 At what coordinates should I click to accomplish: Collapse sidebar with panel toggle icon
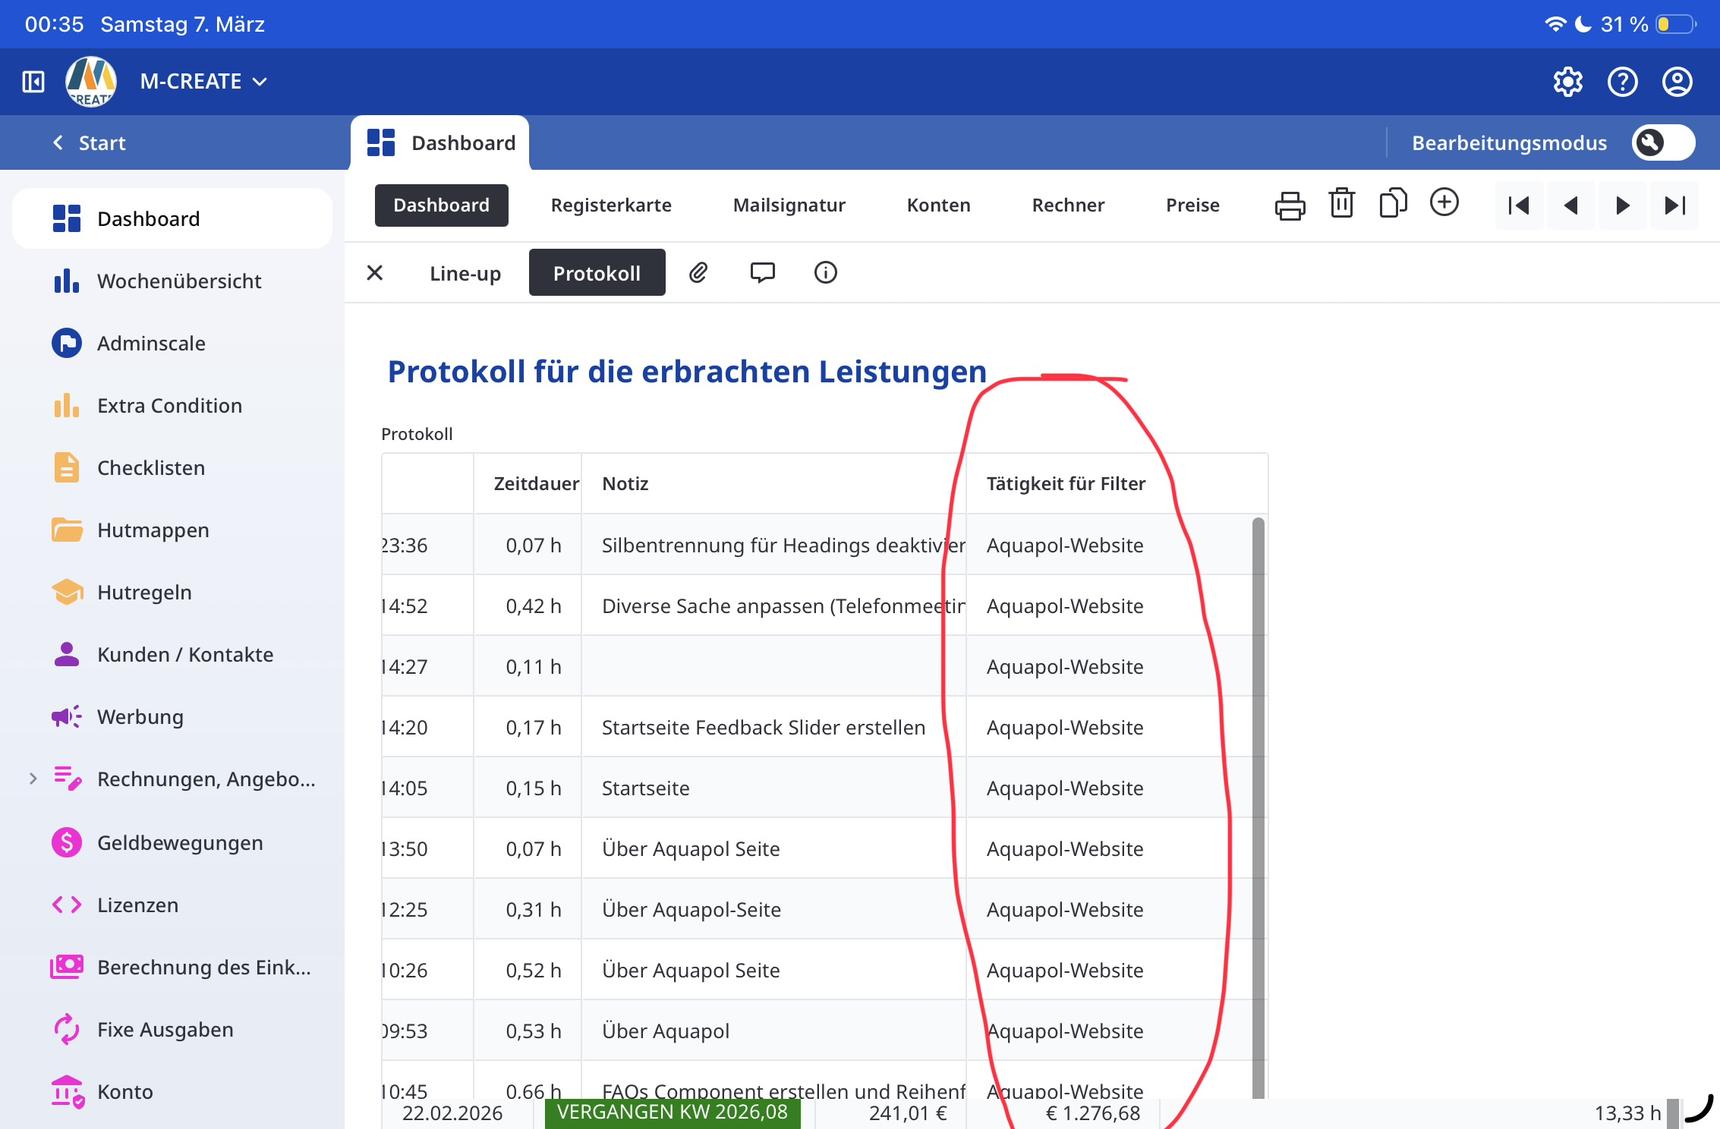(33, 82)
